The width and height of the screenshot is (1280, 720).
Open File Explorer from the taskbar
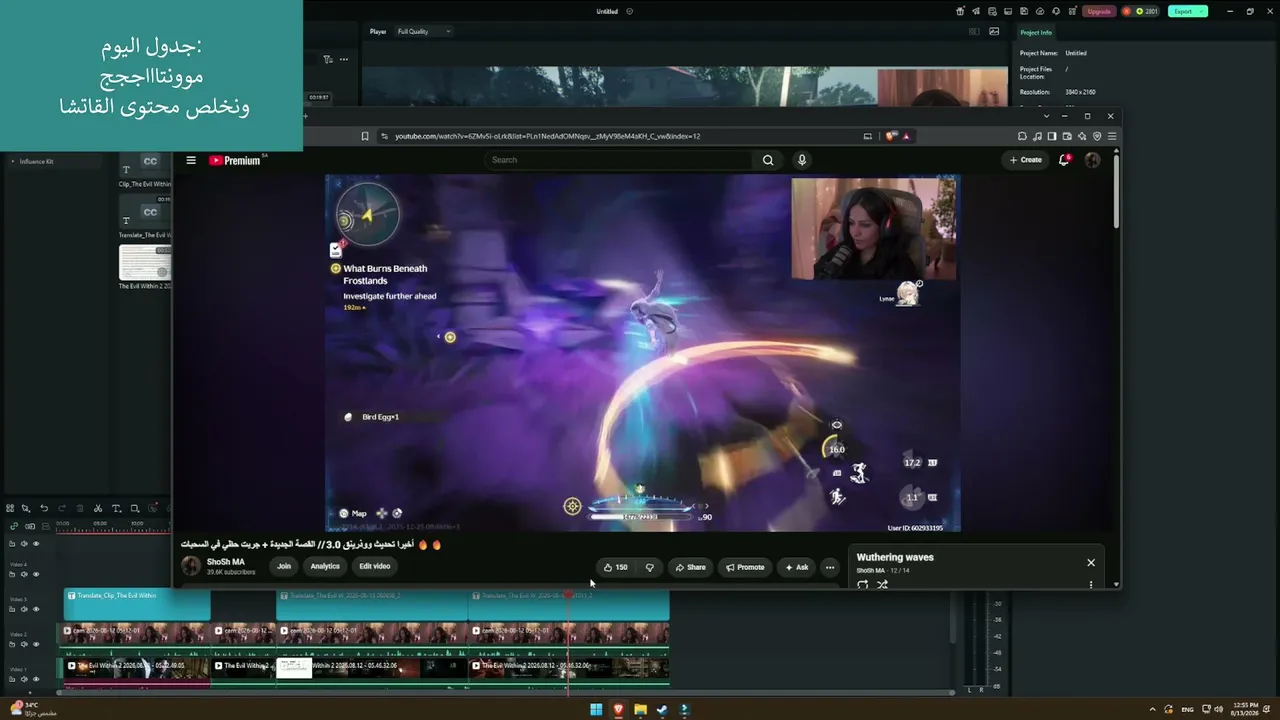coord(640,710)
